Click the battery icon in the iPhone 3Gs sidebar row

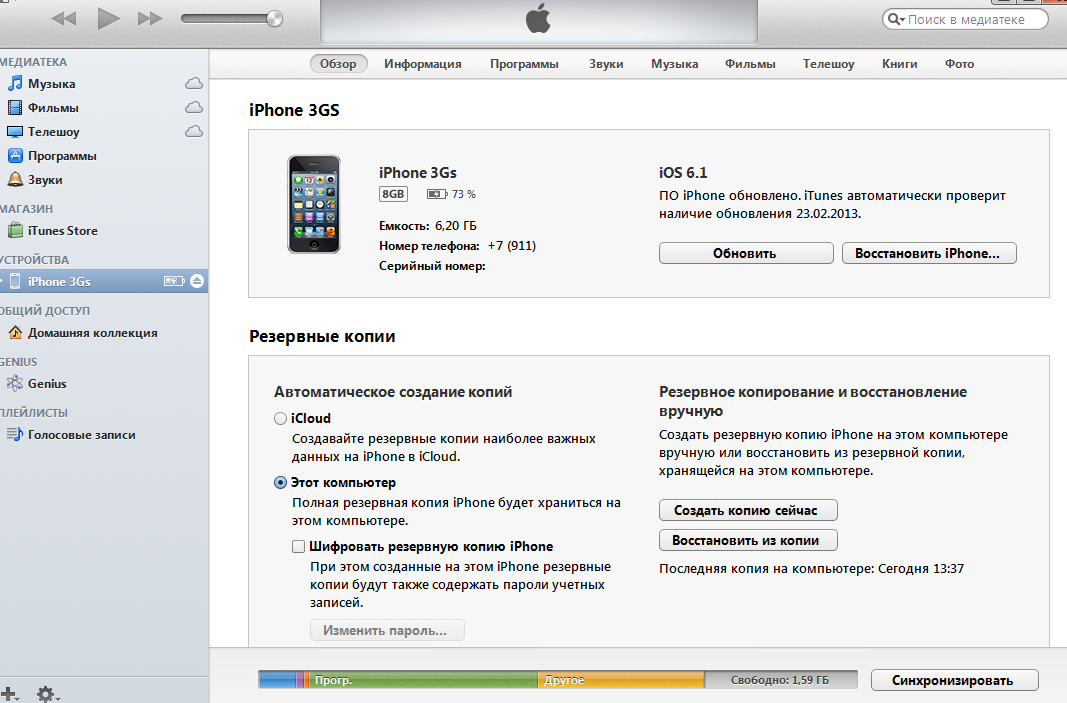(x=174, y=281)
